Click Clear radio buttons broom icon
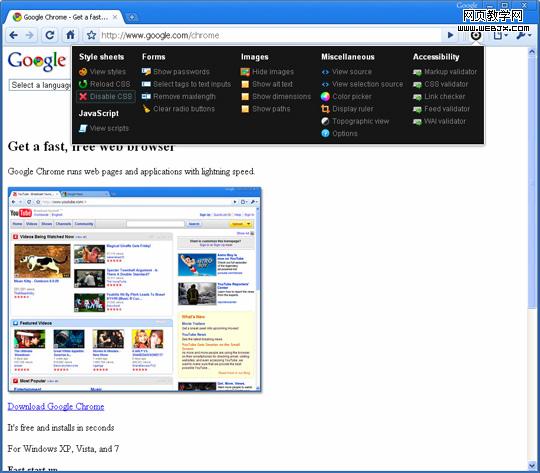Screen dimensions: 540x473 tap(147, 109)
